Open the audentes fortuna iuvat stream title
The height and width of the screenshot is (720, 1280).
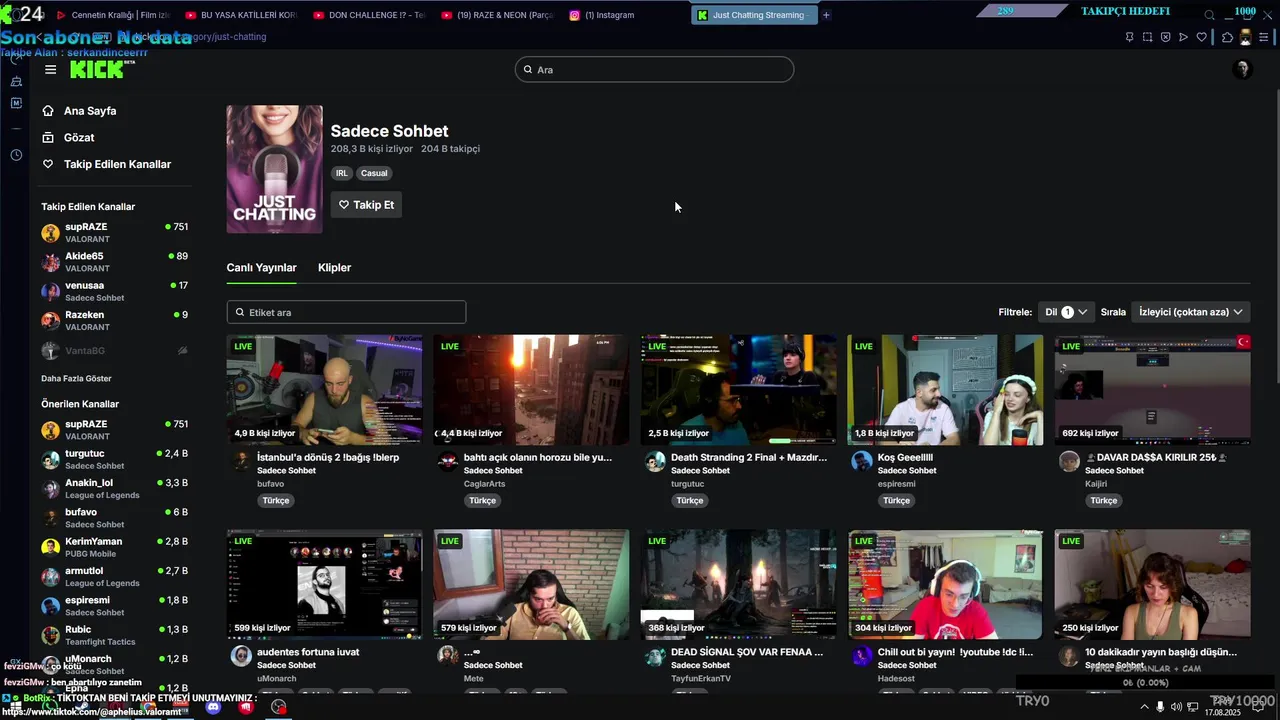coord(308,652)
